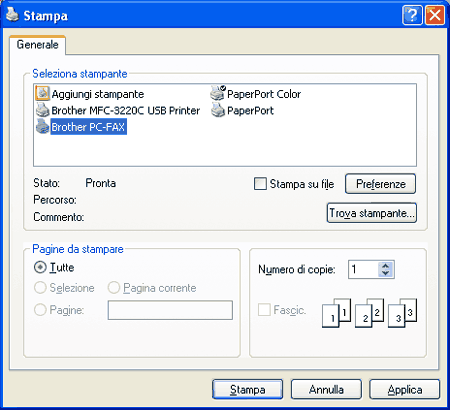This screenshot has height=410, width=450.
Task: Click the Applica button
Action: tap(404, 389)
